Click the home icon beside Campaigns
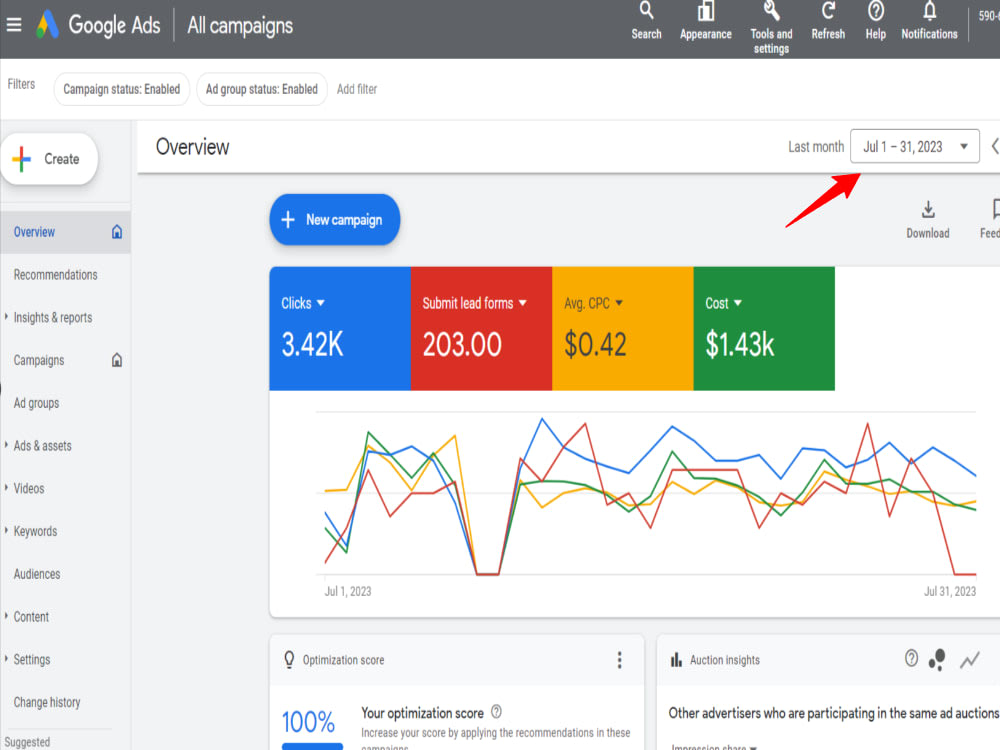Image resolution: width=1000 pixels, height=750 pixels. point(117,360)
